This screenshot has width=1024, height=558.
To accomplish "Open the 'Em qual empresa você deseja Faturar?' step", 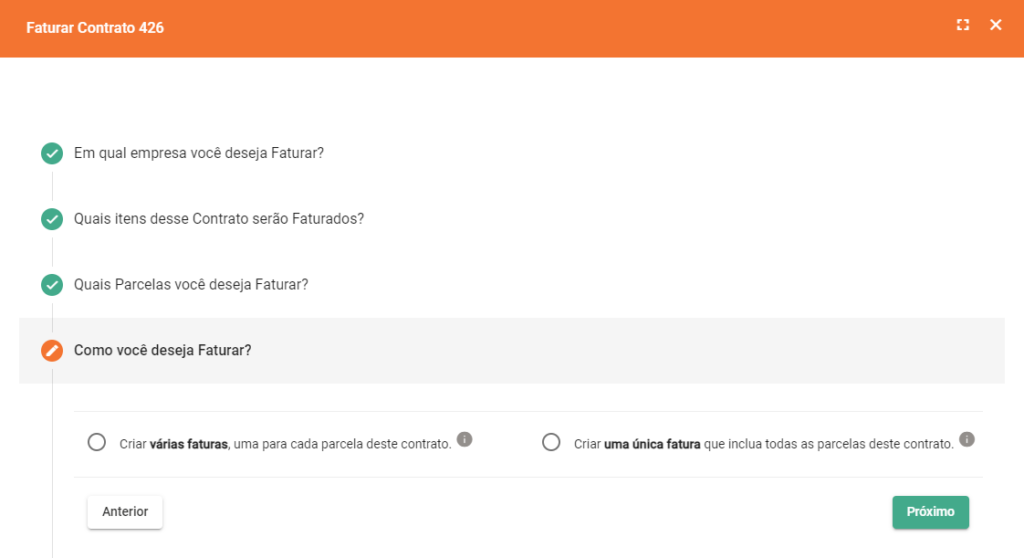I will pos(199,153).
